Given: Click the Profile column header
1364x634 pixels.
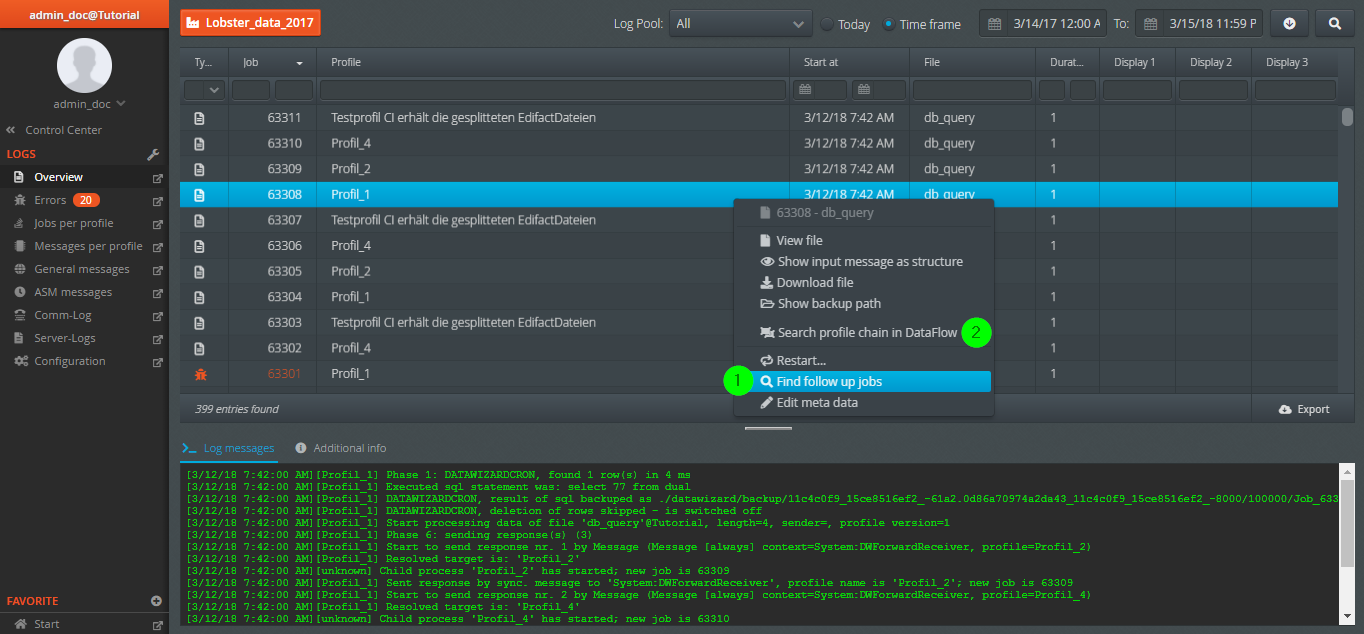Looking at the screenshot, I should (x=554, y=62).
